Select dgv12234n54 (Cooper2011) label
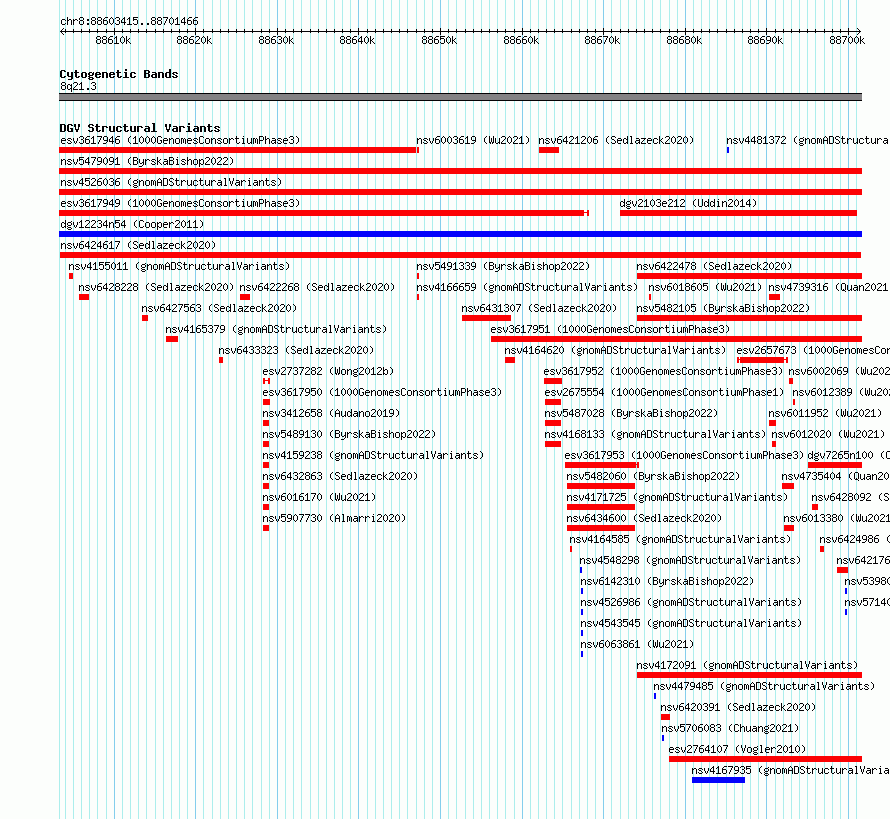This screenshot has width=890, height=819. [x=132, y=224]
